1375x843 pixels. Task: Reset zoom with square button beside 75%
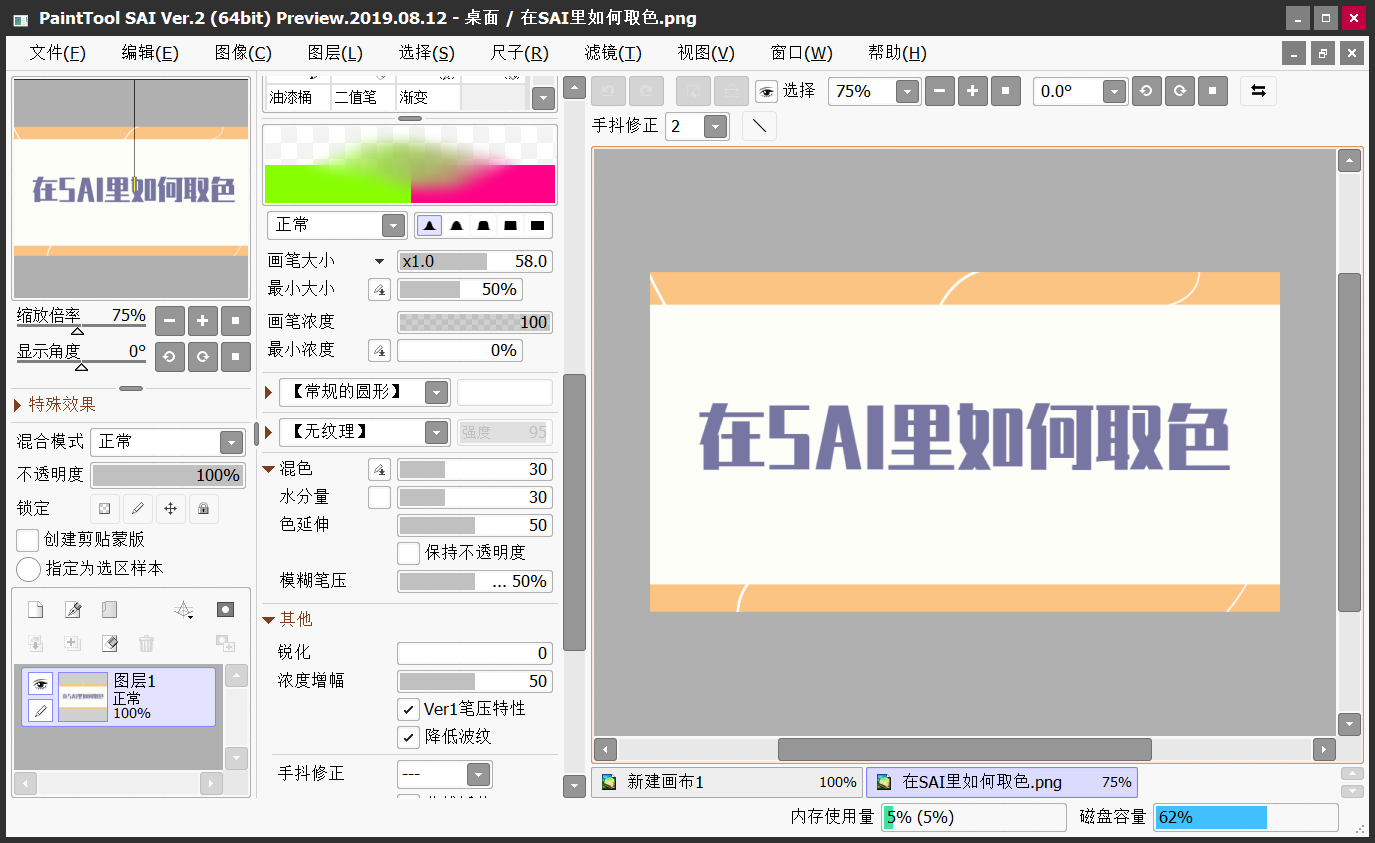(1006, 91)
